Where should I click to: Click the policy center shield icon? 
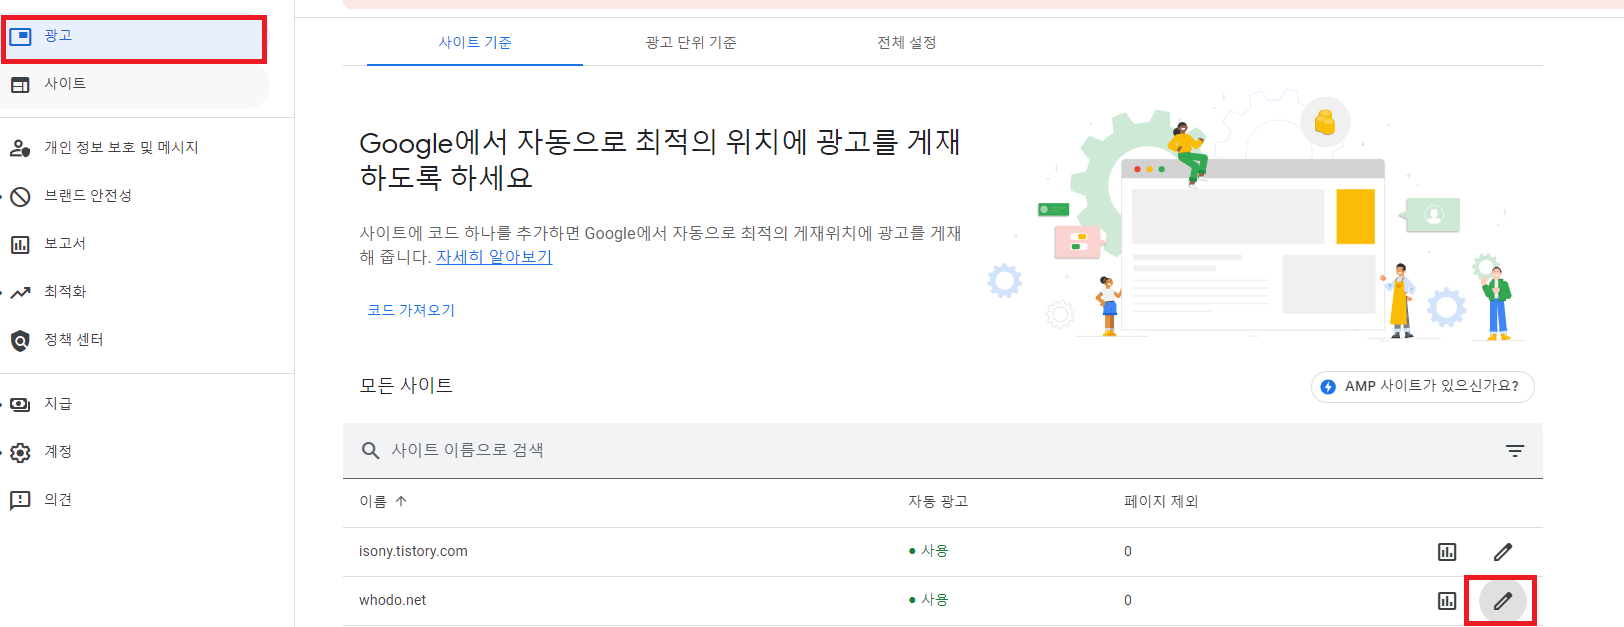20,341
